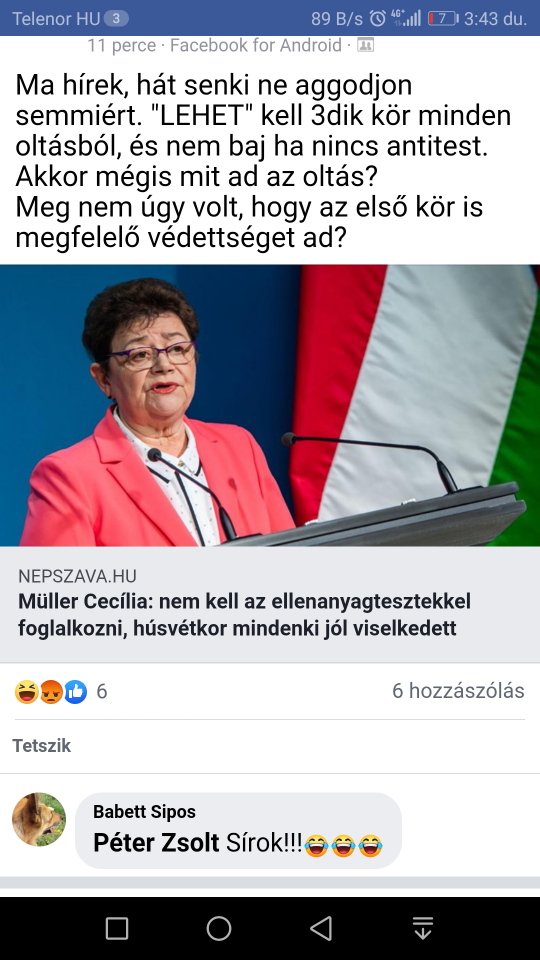Image resolution: width=540 pixels, height=960 pixels.
Task: Tap the angry reaction emoji
Action: coord(51,692)
